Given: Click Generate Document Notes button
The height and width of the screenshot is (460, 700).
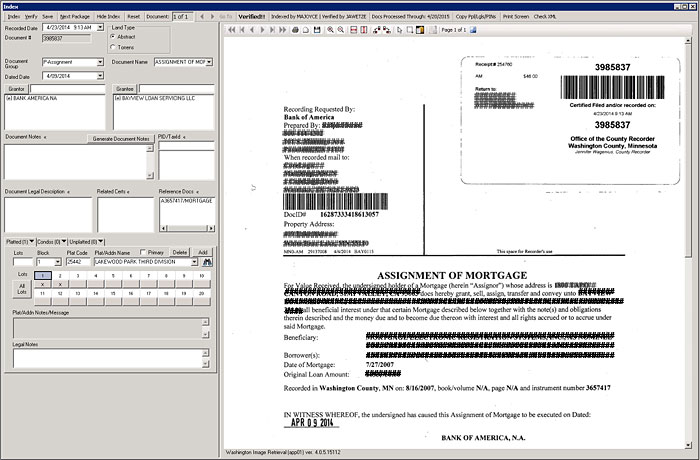Looking at the screenshot, I should pyautogui.click(x=121, y=139).
